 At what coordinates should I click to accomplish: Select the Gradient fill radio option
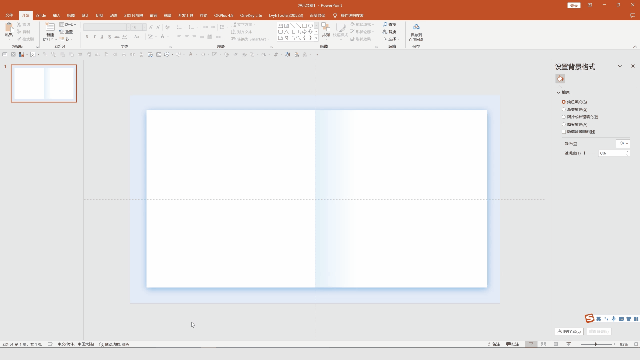coord(564,109)
